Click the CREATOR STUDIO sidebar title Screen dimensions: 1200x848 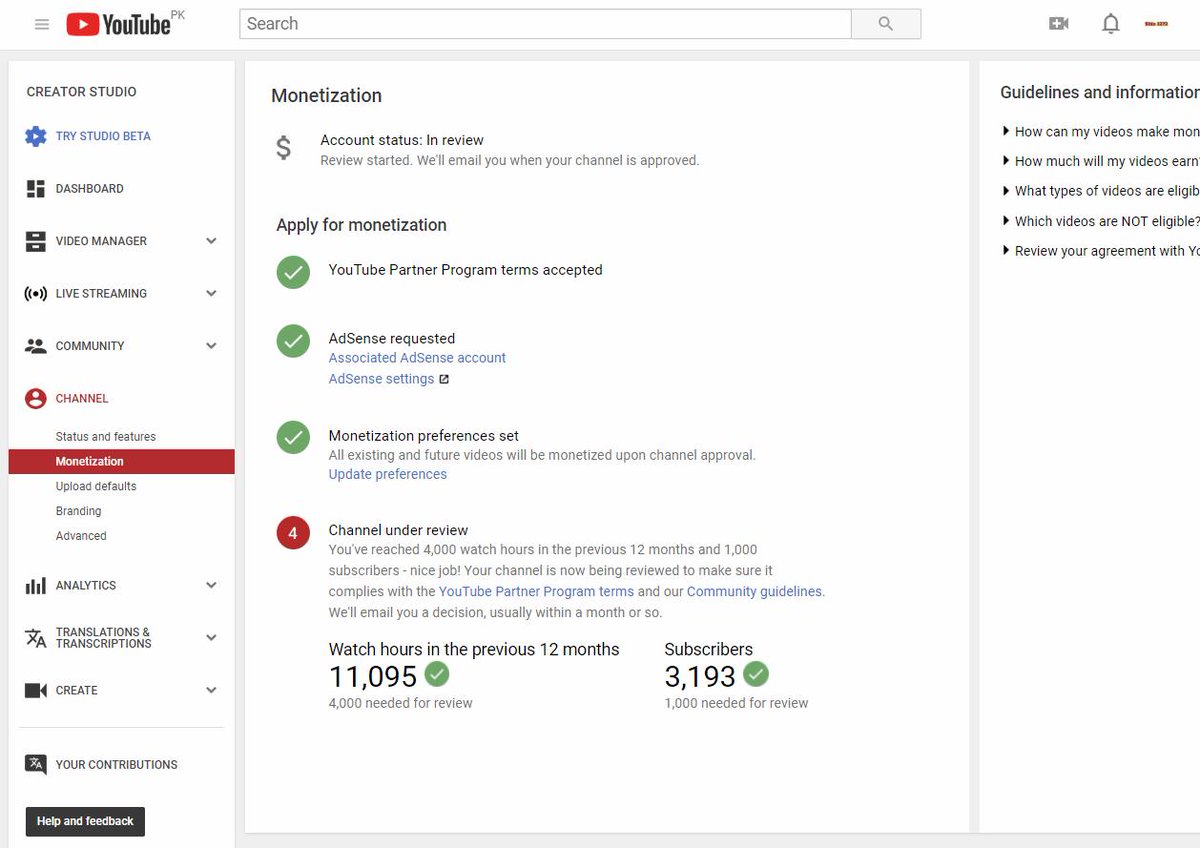82,92
